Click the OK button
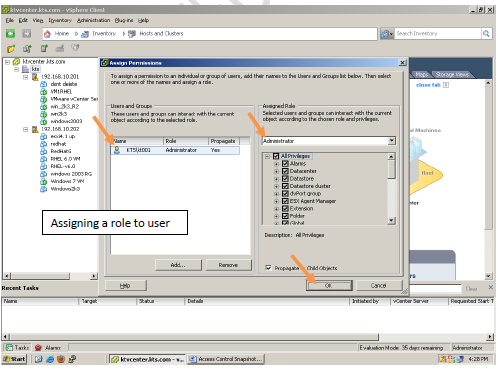 click(x=329, y=285)
